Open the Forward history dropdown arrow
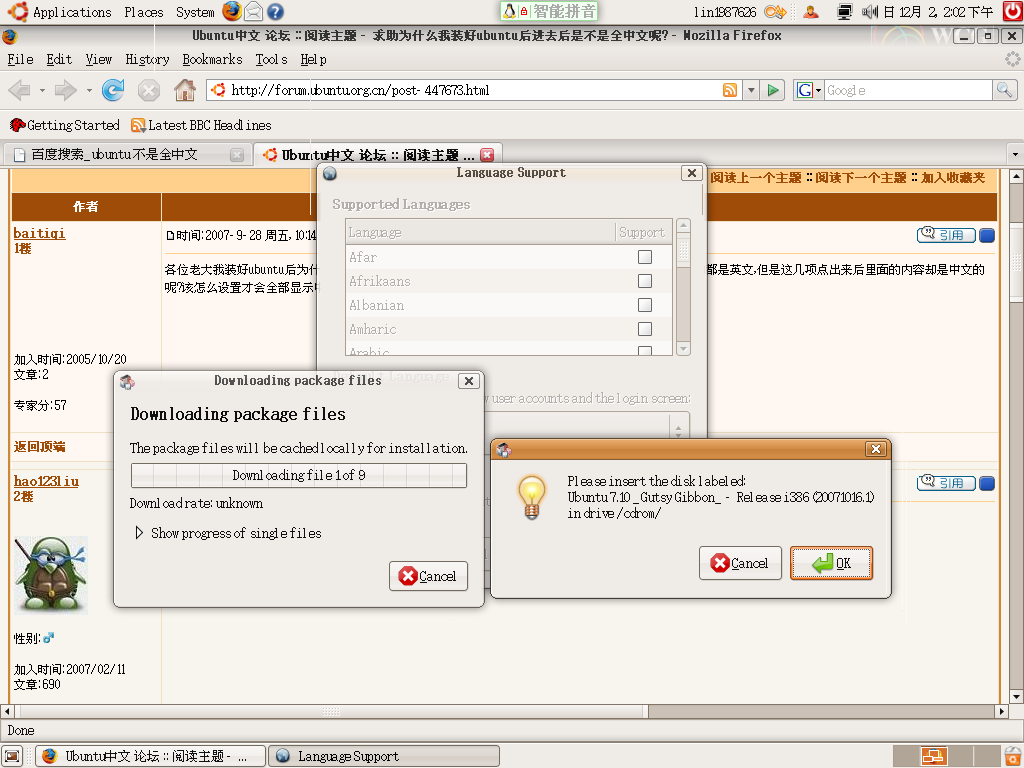The image size is (1024, 768). [89, 90]
